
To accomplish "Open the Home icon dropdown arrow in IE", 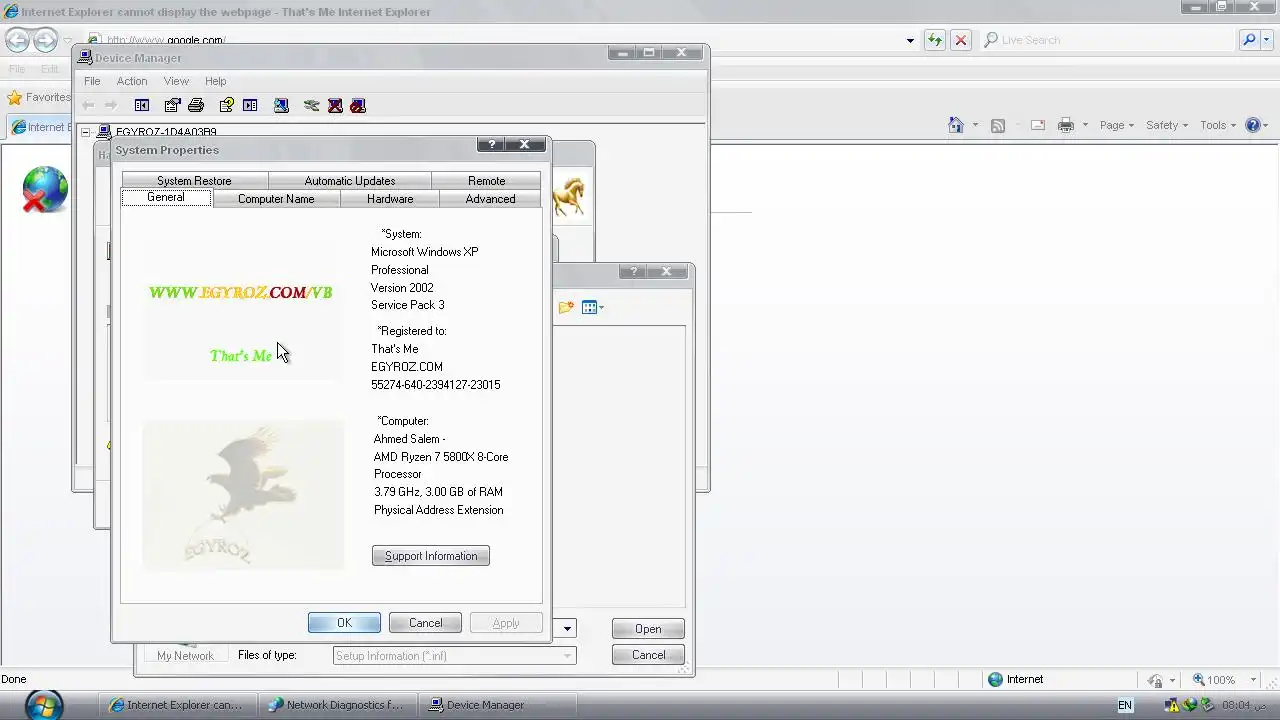I will [x=974, y=126].
